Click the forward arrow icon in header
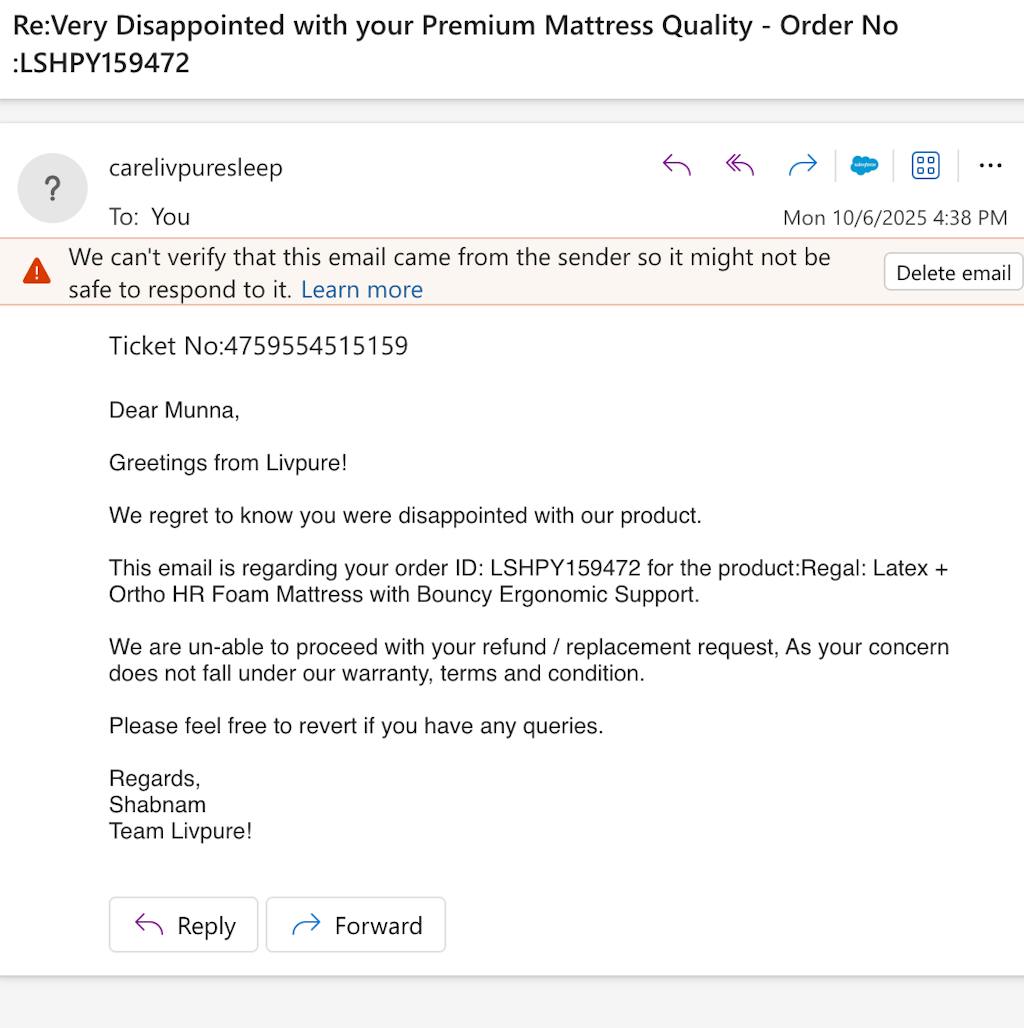Image resolution: width=1024 pixels, height=1028 pixels. coord(802,166)
